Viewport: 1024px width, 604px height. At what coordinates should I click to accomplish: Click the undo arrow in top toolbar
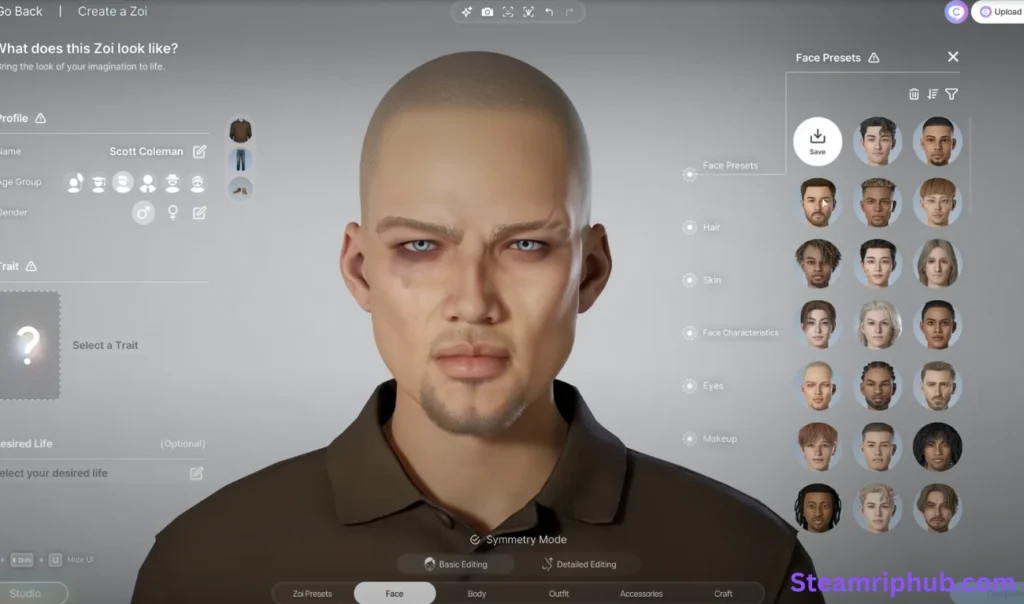[549, 12]
